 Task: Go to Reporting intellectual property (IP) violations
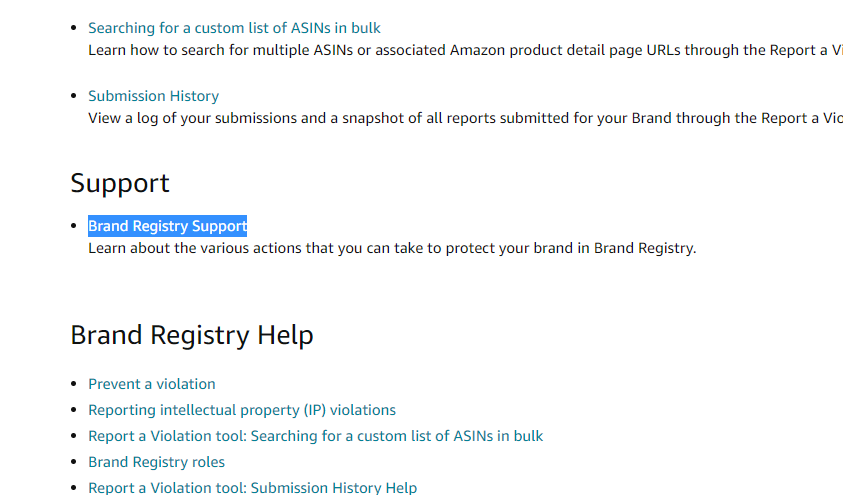tap(241, 410)
